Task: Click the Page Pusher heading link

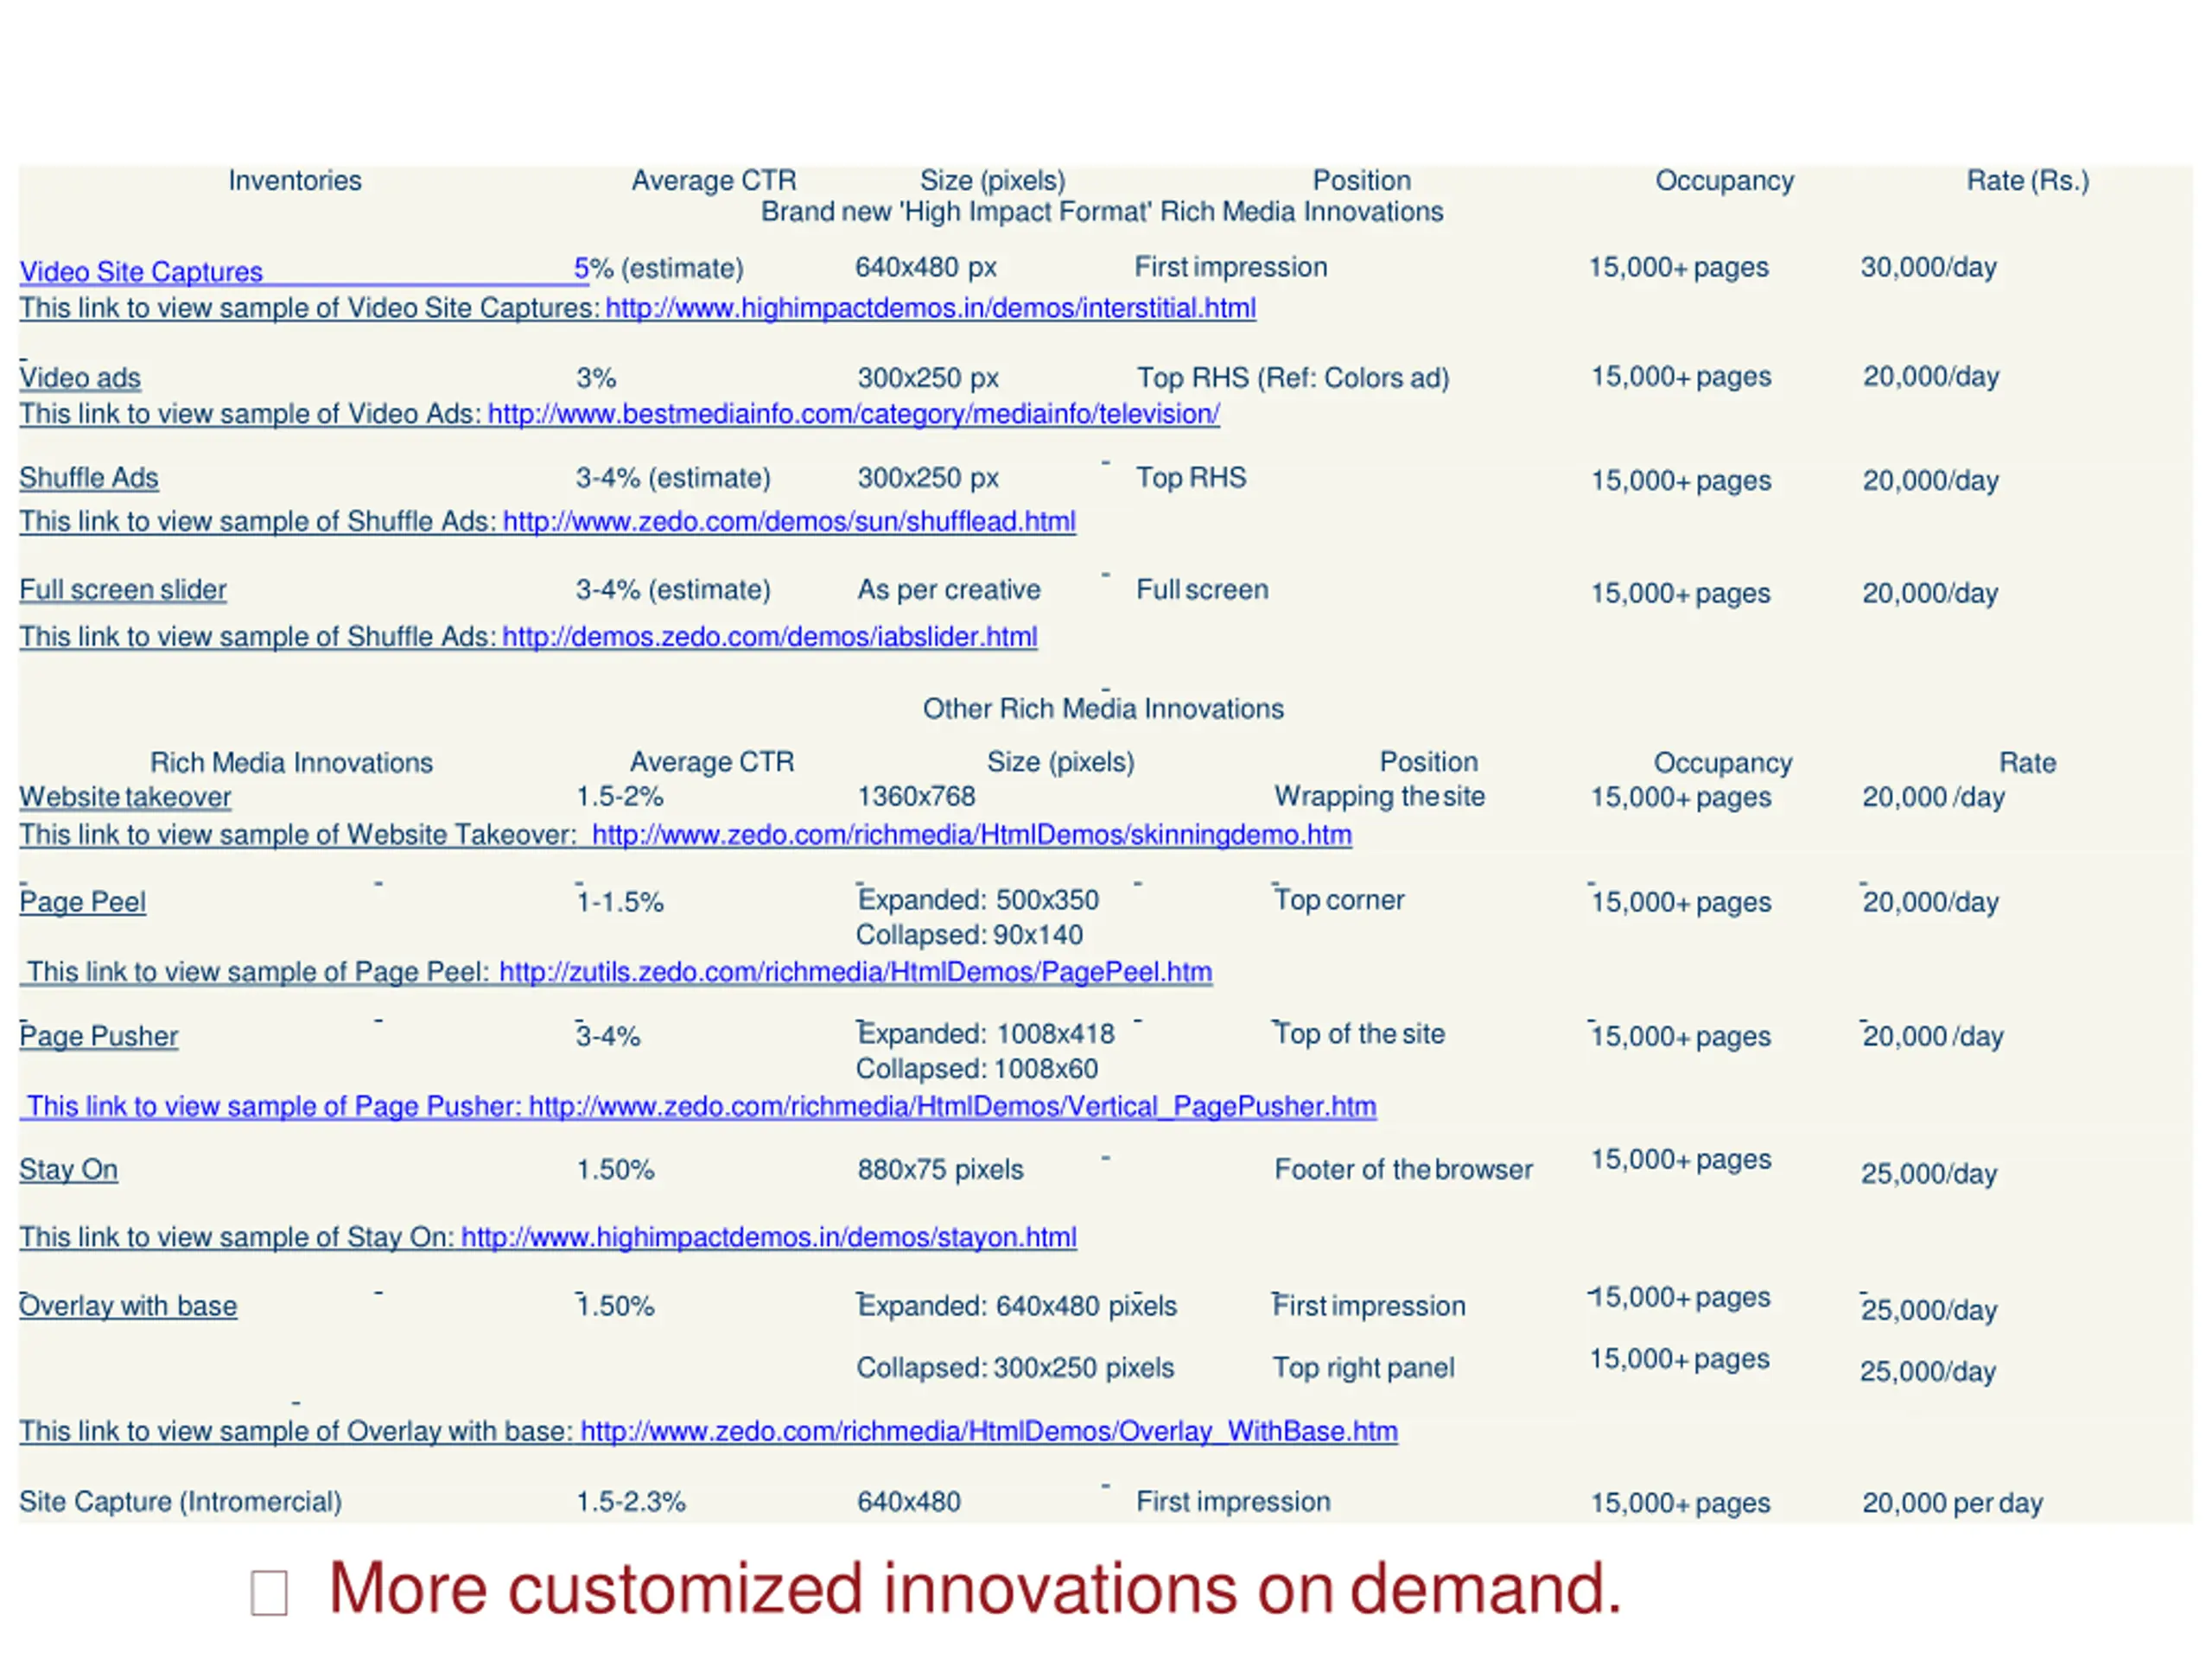Action: point(99,1036)
